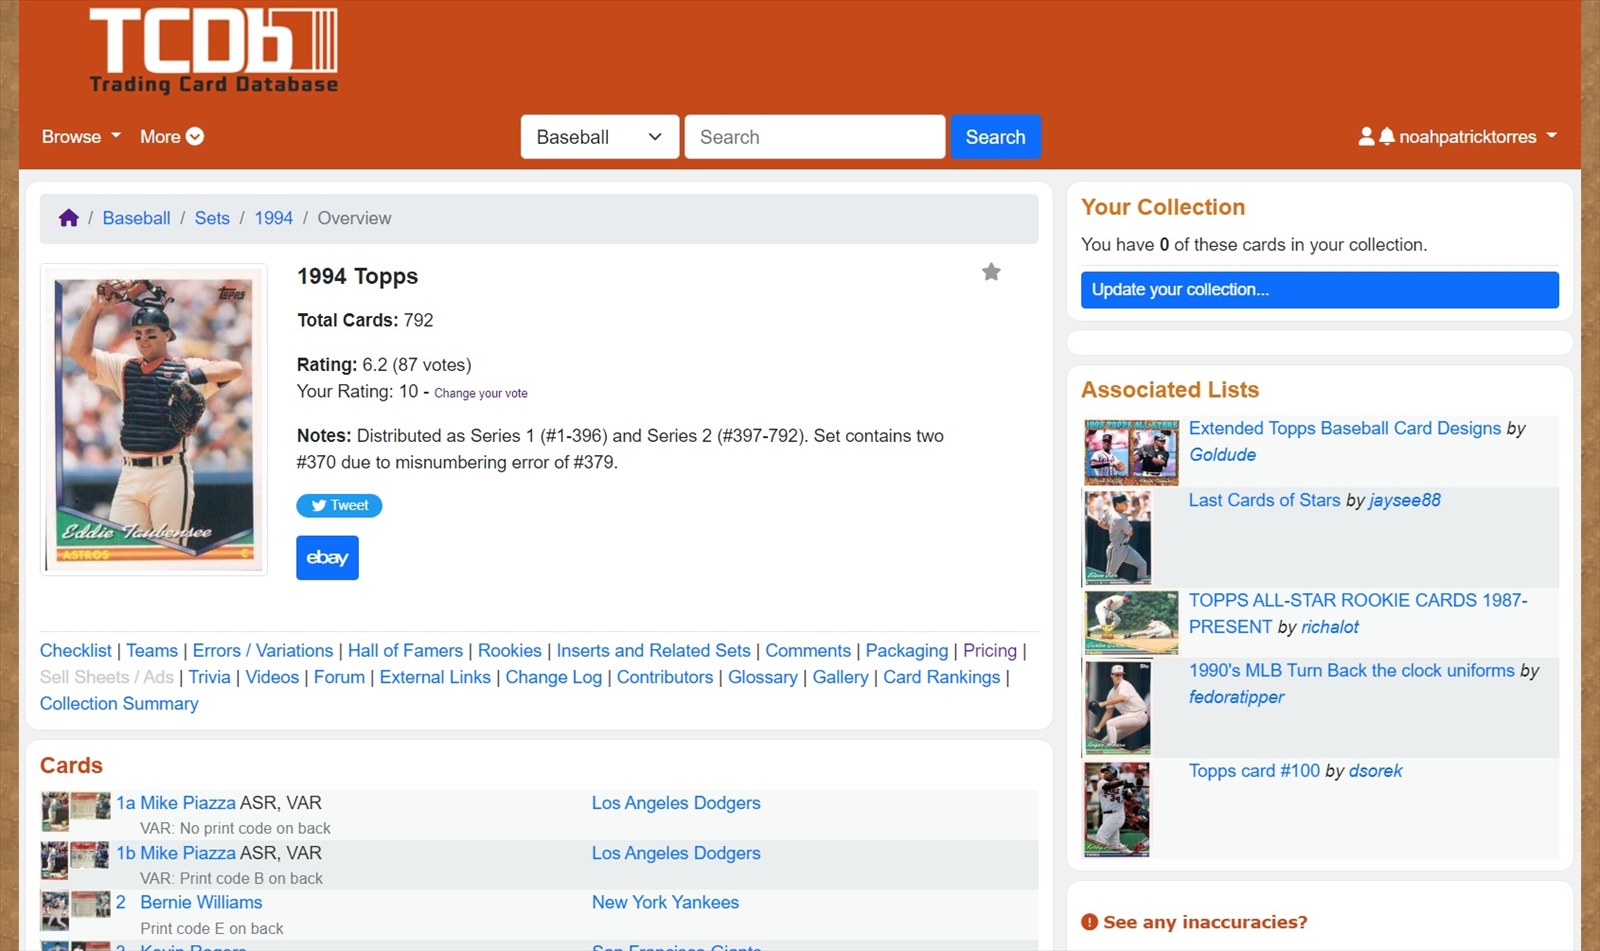Click the card 1b Mike Piazza thumbnail
This screenshot has height=951, width=1600.
pos(75,860)
